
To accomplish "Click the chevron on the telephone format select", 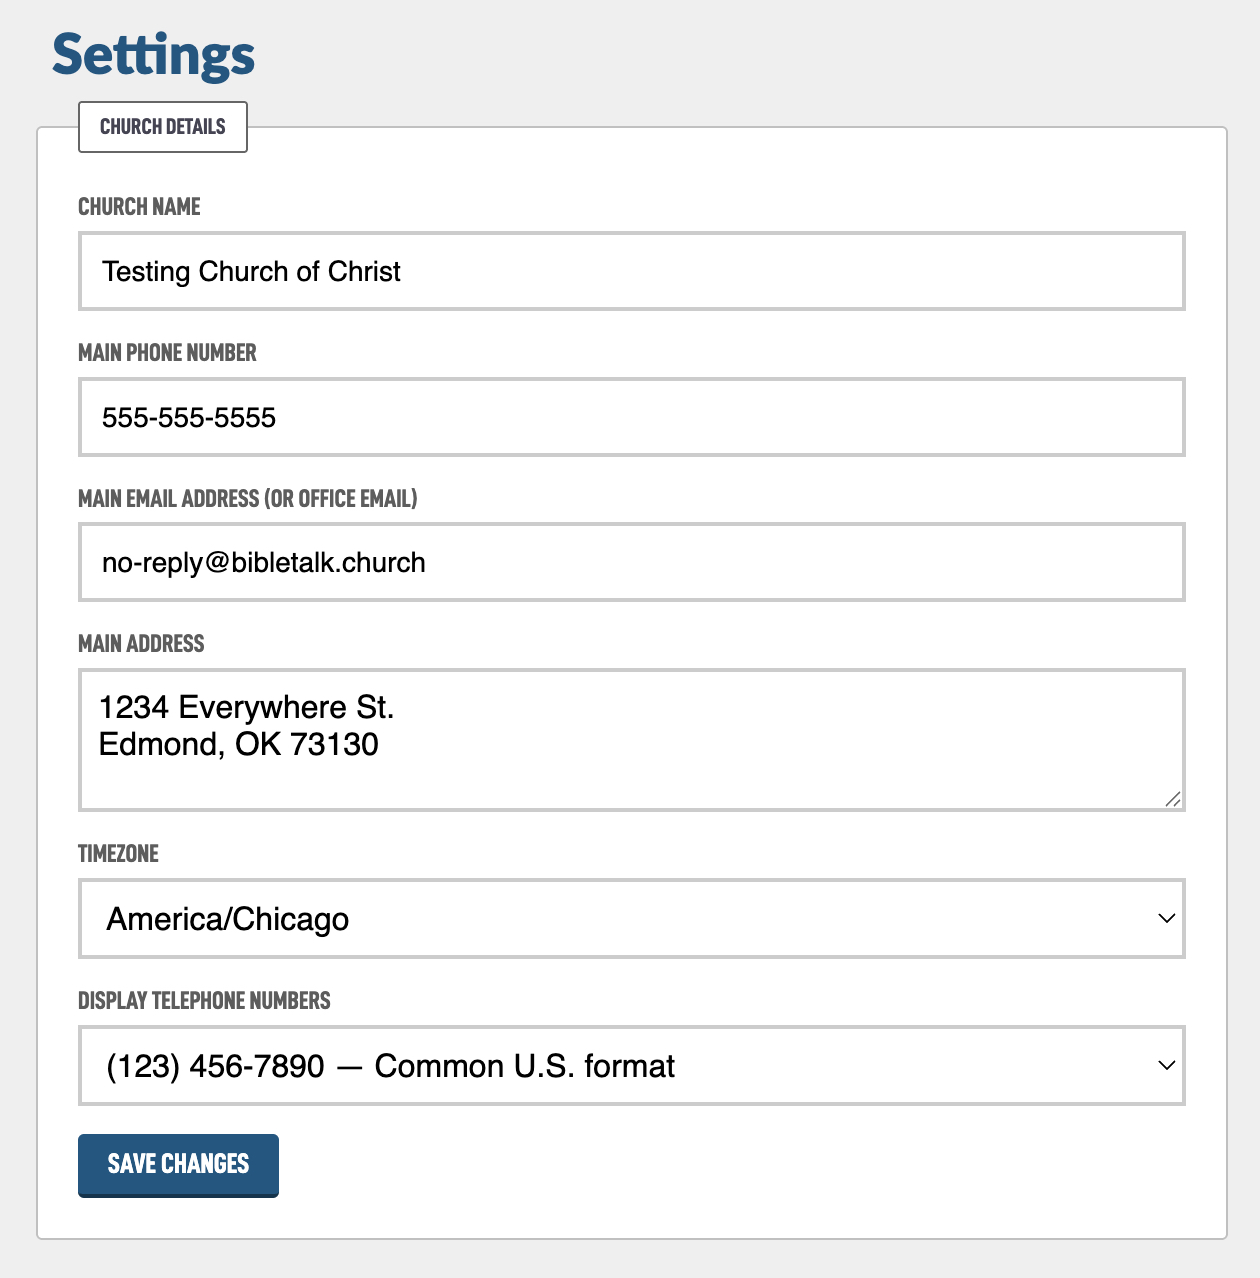I will 1166,1066.
